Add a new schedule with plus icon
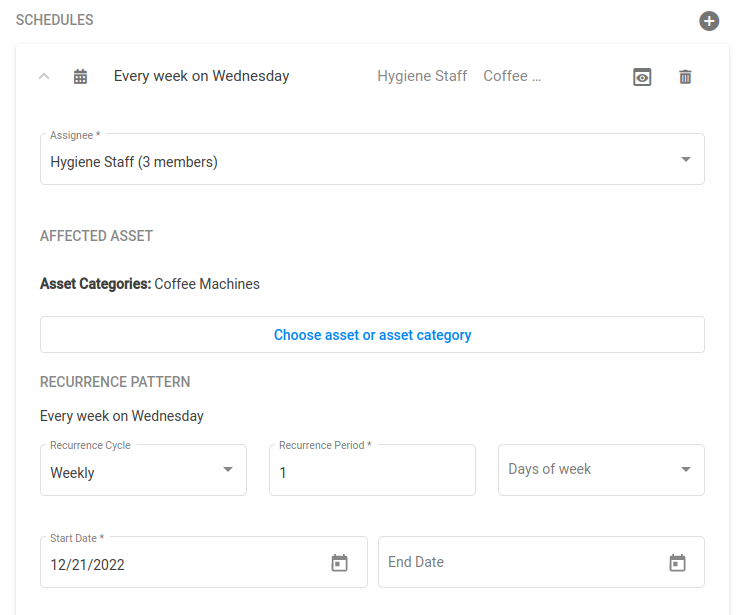This screenshot has height=615, width=744. (709, 21)
